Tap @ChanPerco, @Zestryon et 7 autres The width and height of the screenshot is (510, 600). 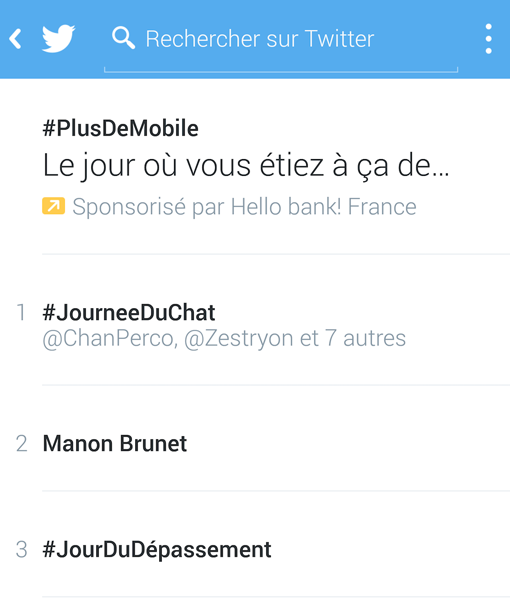pyautogui.click(x=224, y=339)
